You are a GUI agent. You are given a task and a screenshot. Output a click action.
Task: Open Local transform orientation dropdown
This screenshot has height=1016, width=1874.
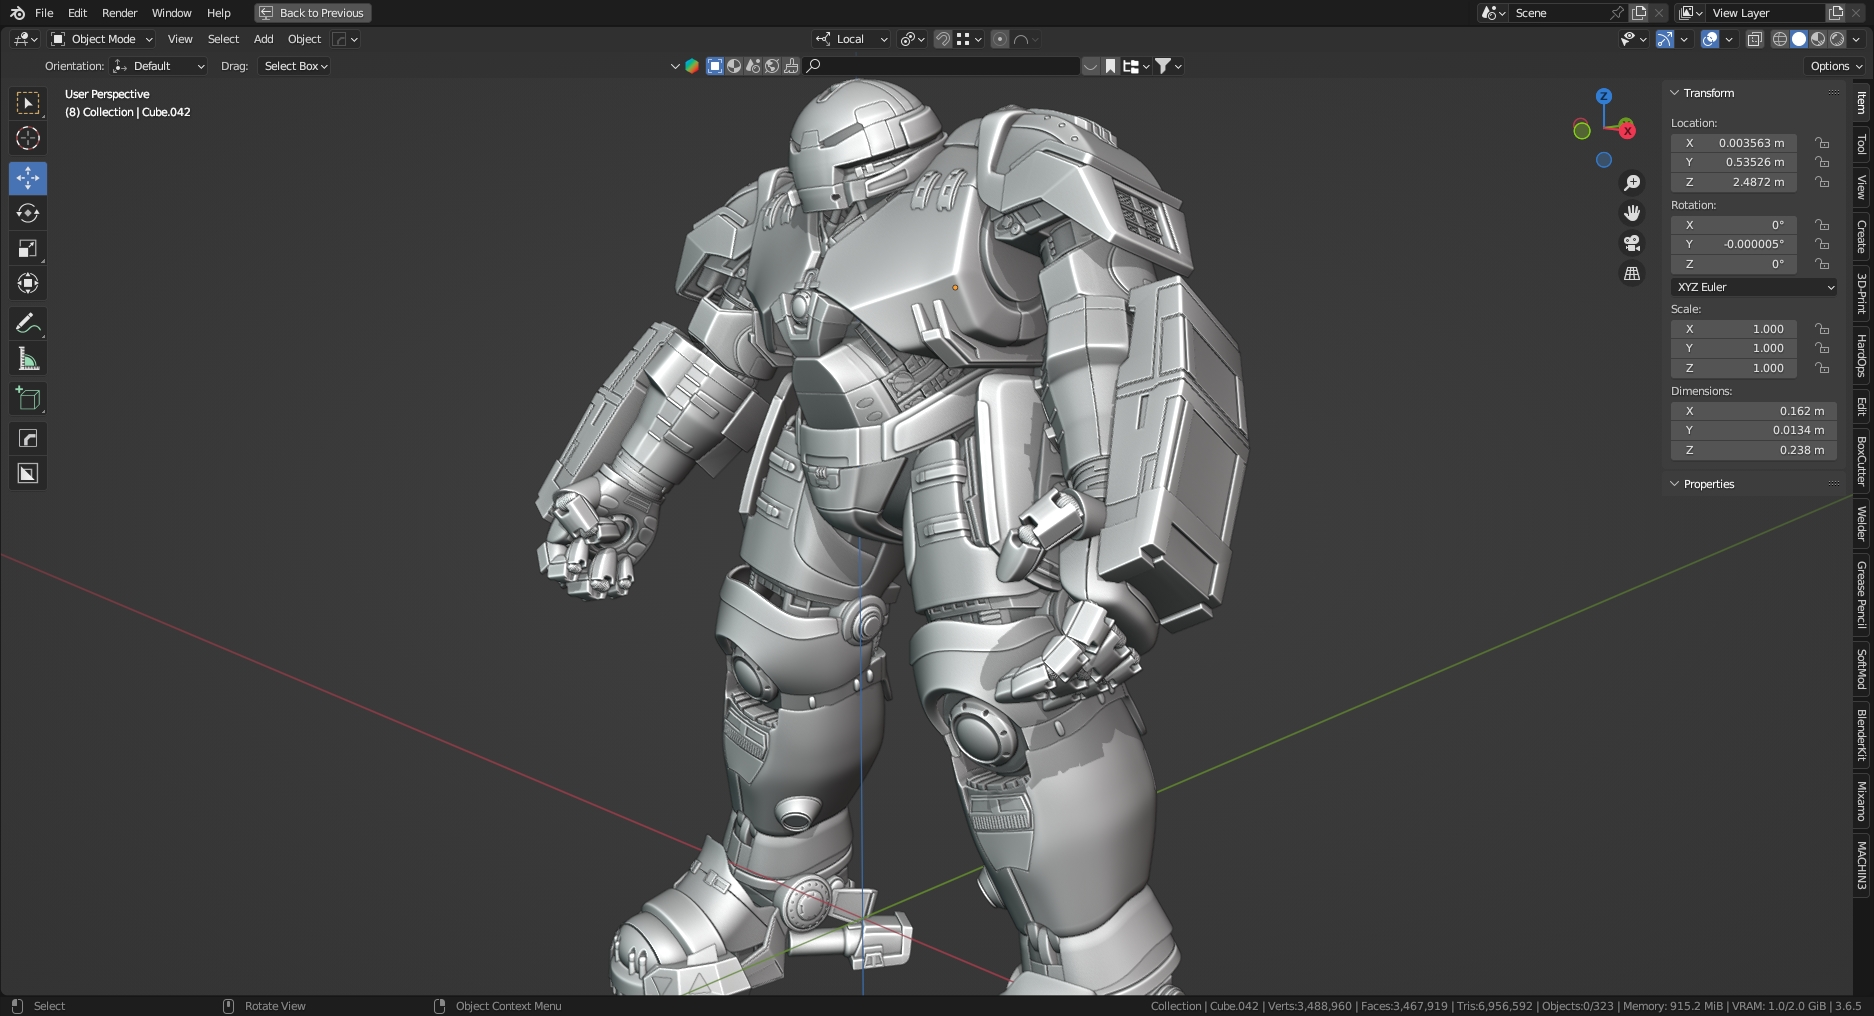tap(851, 39)
